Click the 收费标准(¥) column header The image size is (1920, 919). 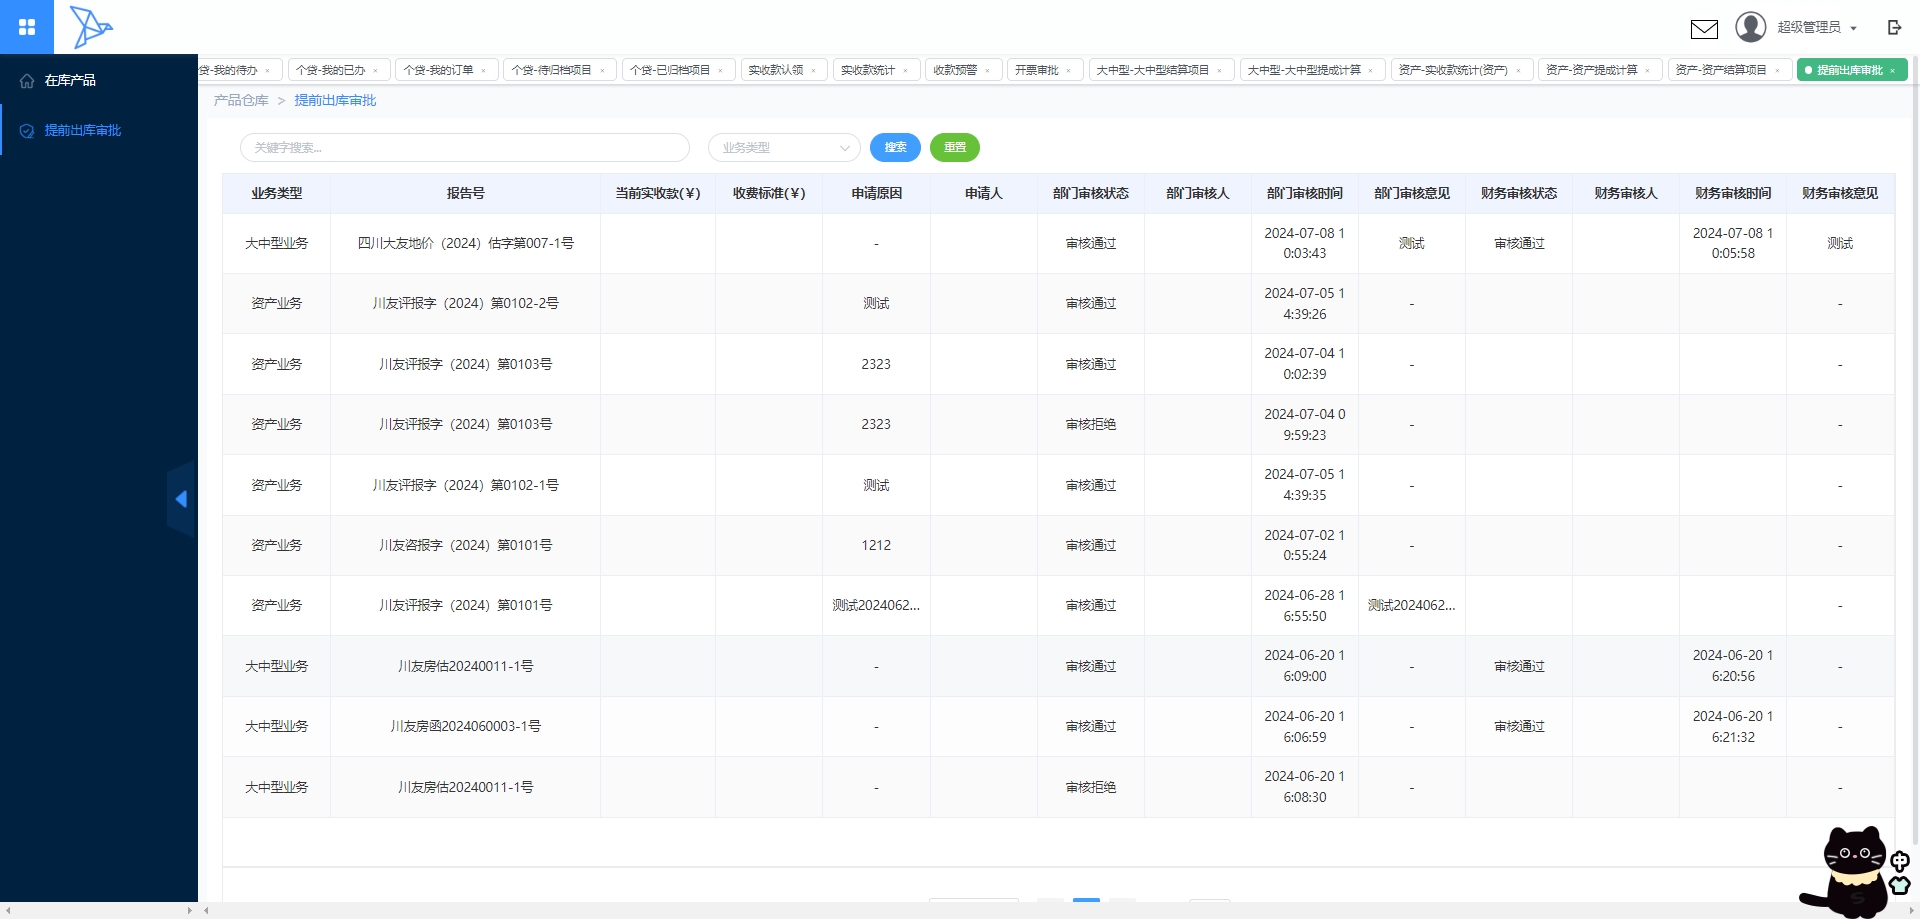pos(768,193)
